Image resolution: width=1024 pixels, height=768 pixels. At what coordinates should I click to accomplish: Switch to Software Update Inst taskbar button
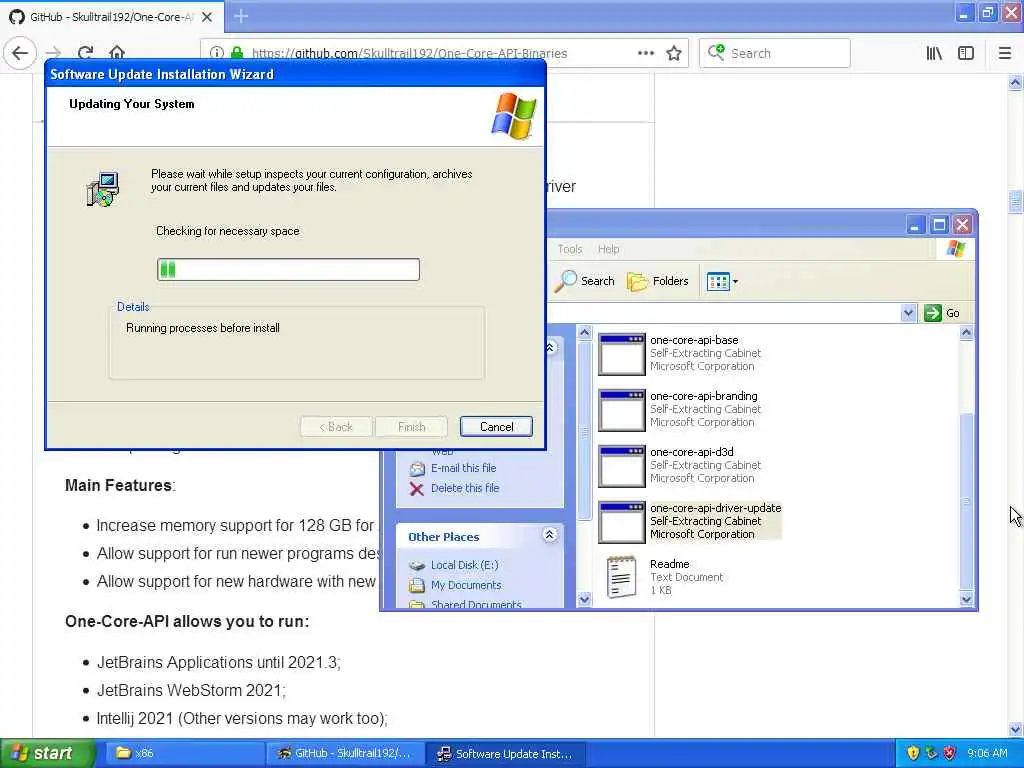(x=505, y=753)
